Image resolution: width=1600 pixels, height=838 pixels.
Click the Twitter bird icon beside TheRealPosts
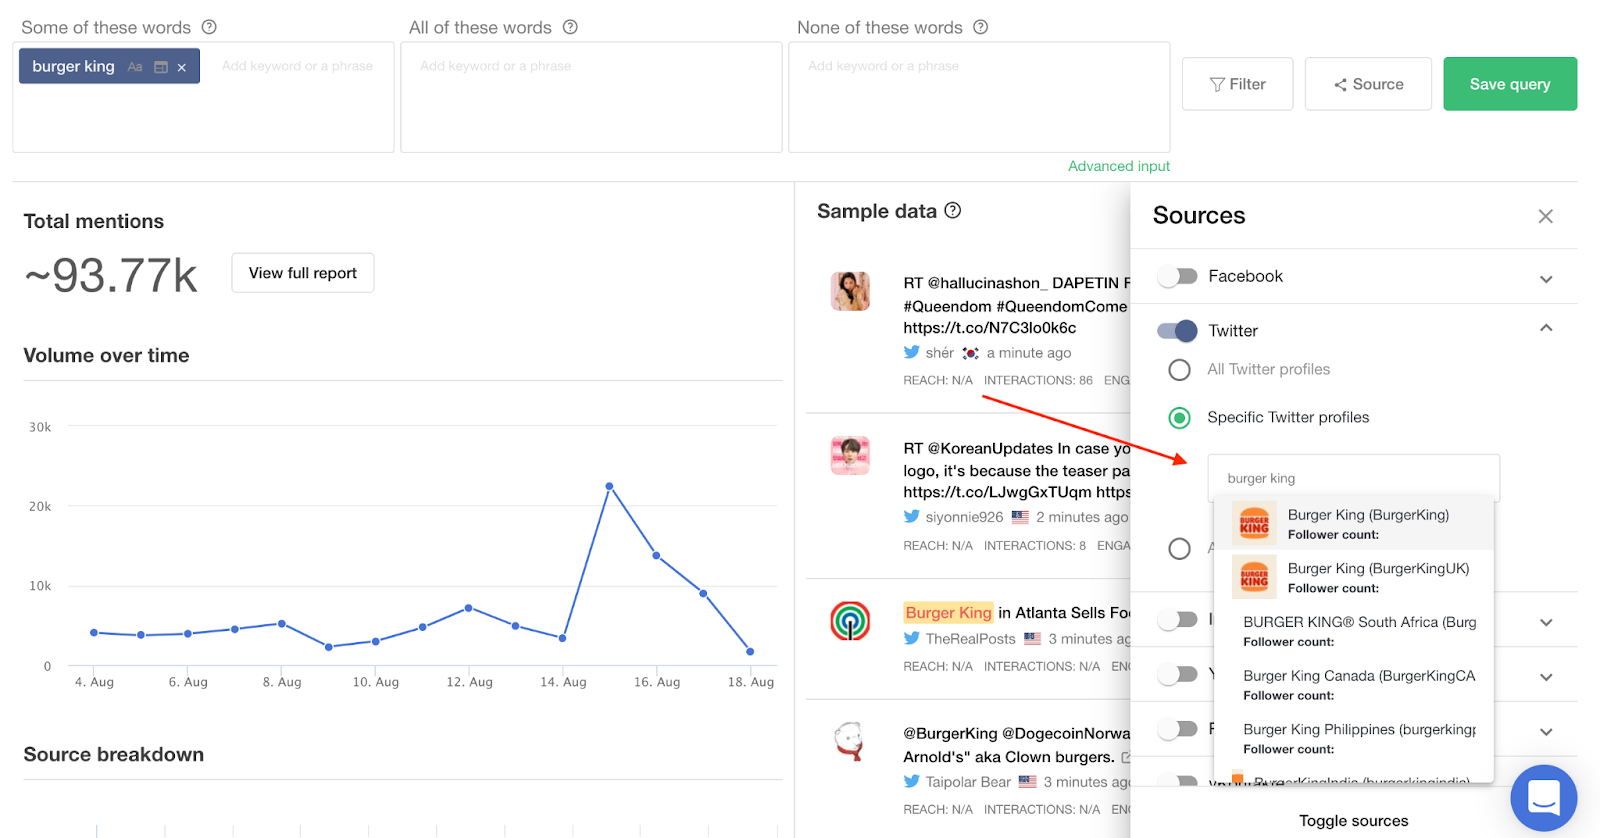tap(911, 638)
